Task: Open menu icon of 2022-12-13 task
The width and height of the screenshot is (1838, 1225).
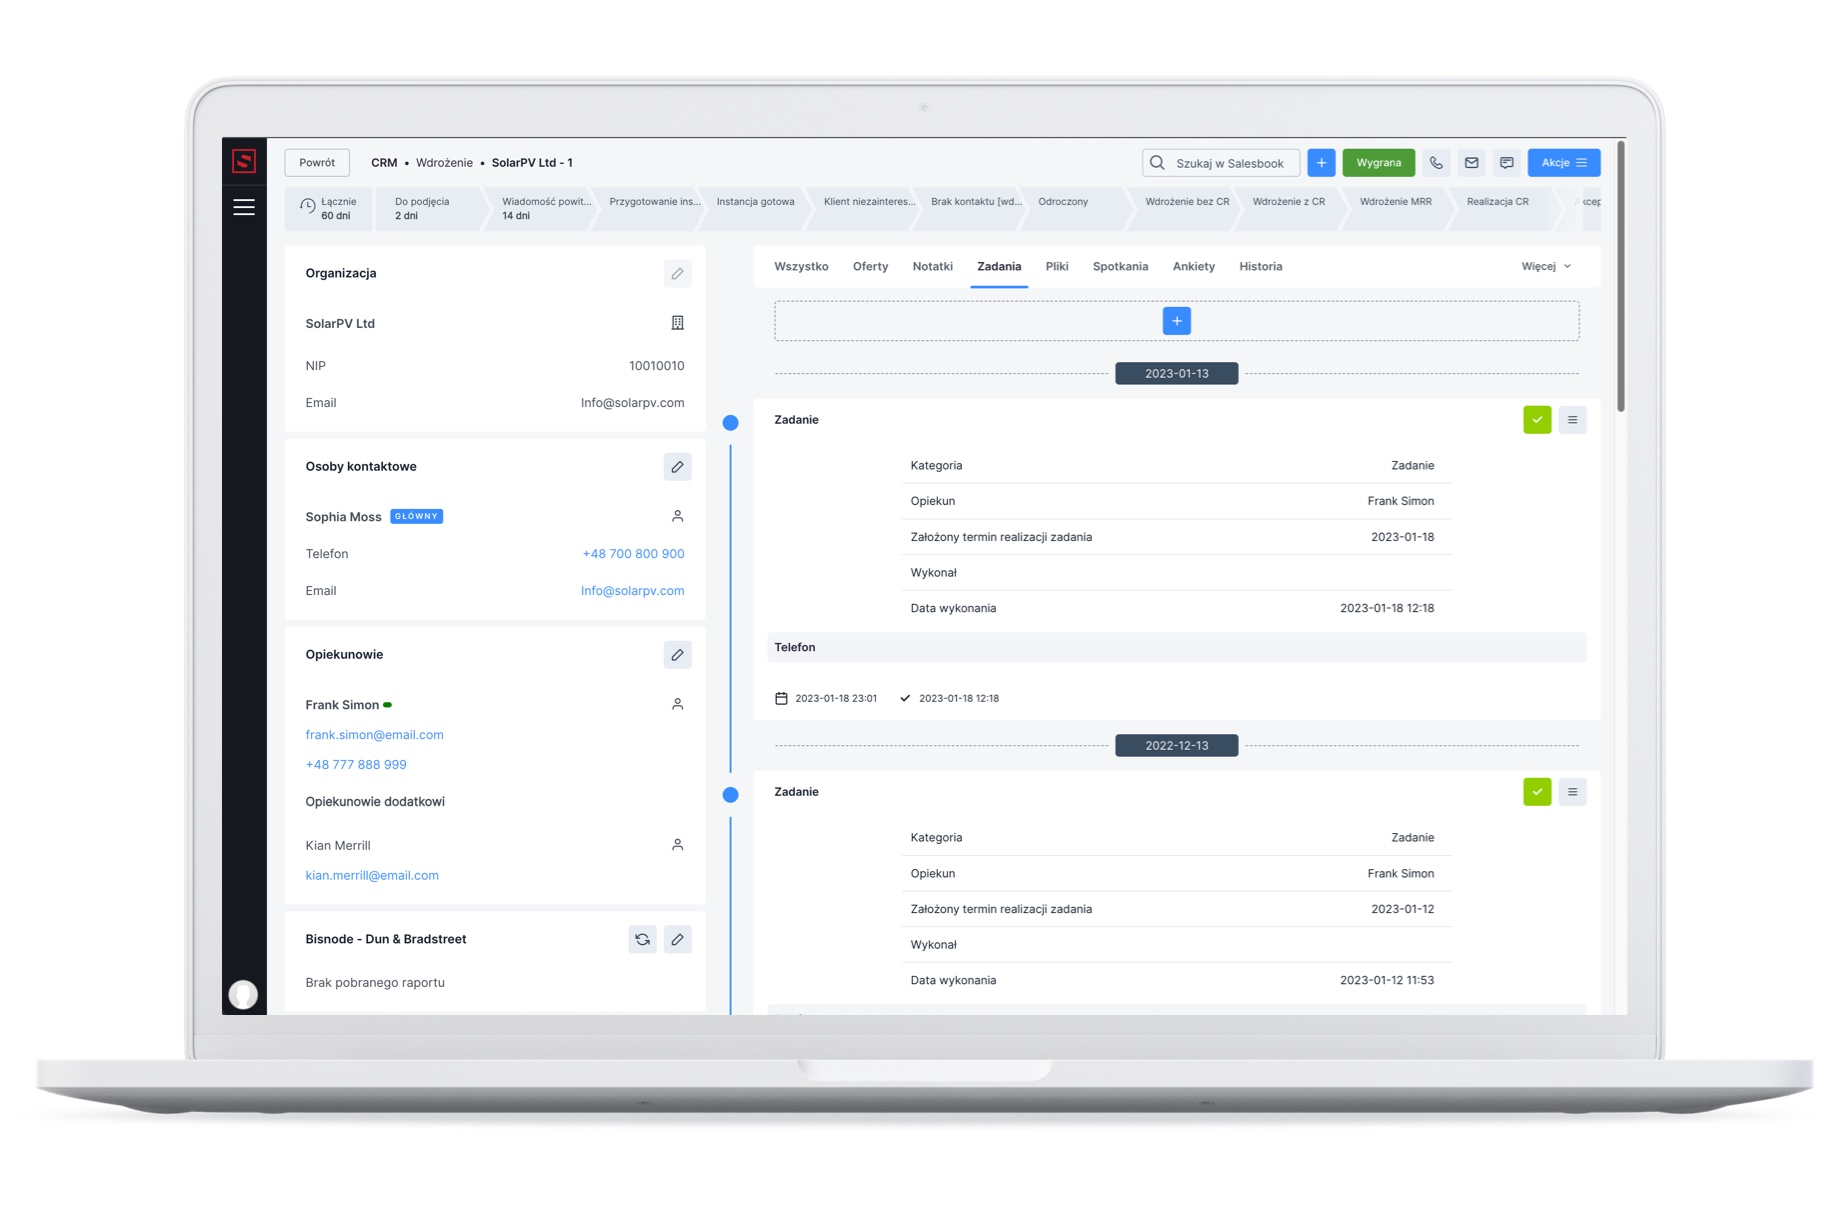Action: click(1572, 792)
